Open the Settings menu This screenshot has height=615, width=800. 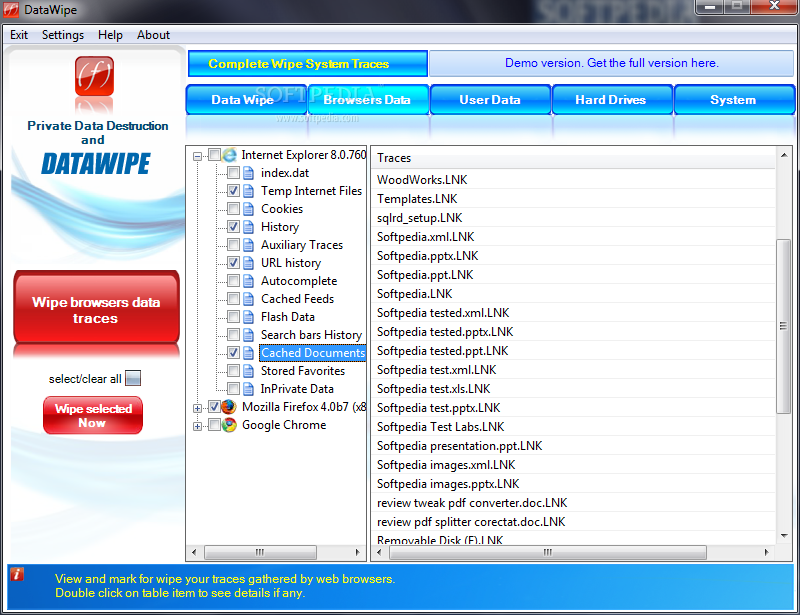click(63, 35)
